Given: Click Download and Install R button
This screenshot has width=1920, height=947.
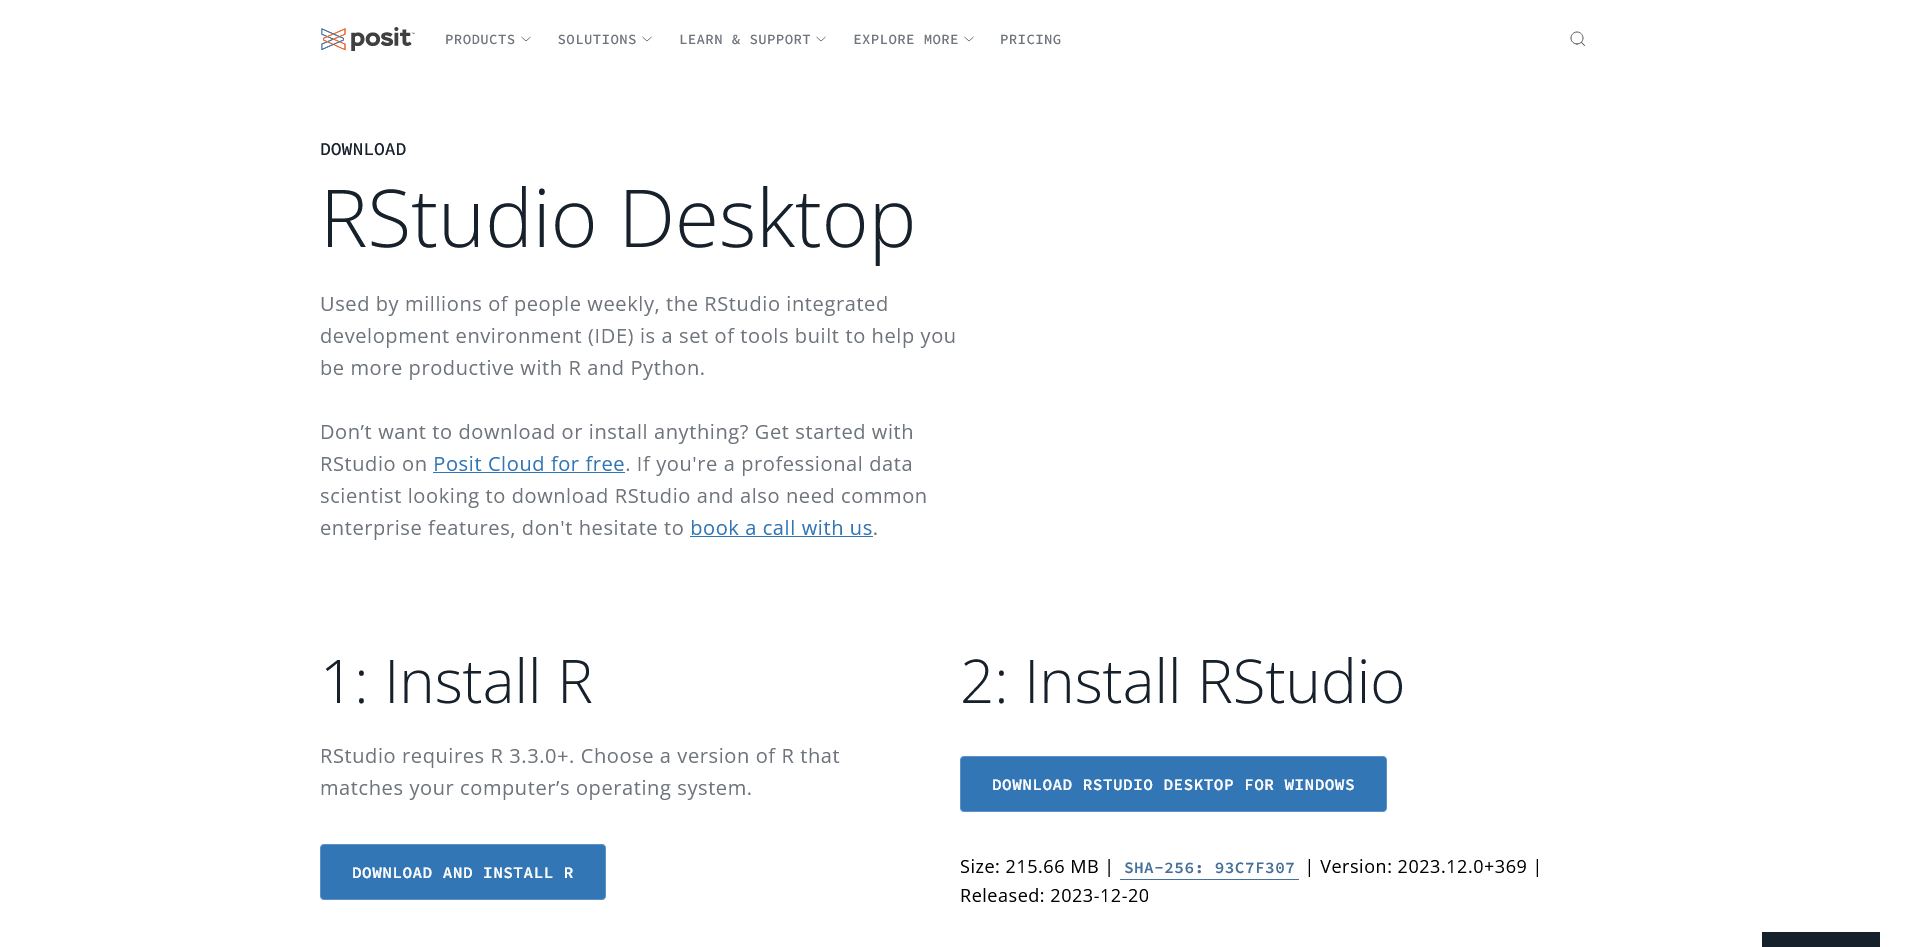Looking at the screenshot, I should coord(463,872).
